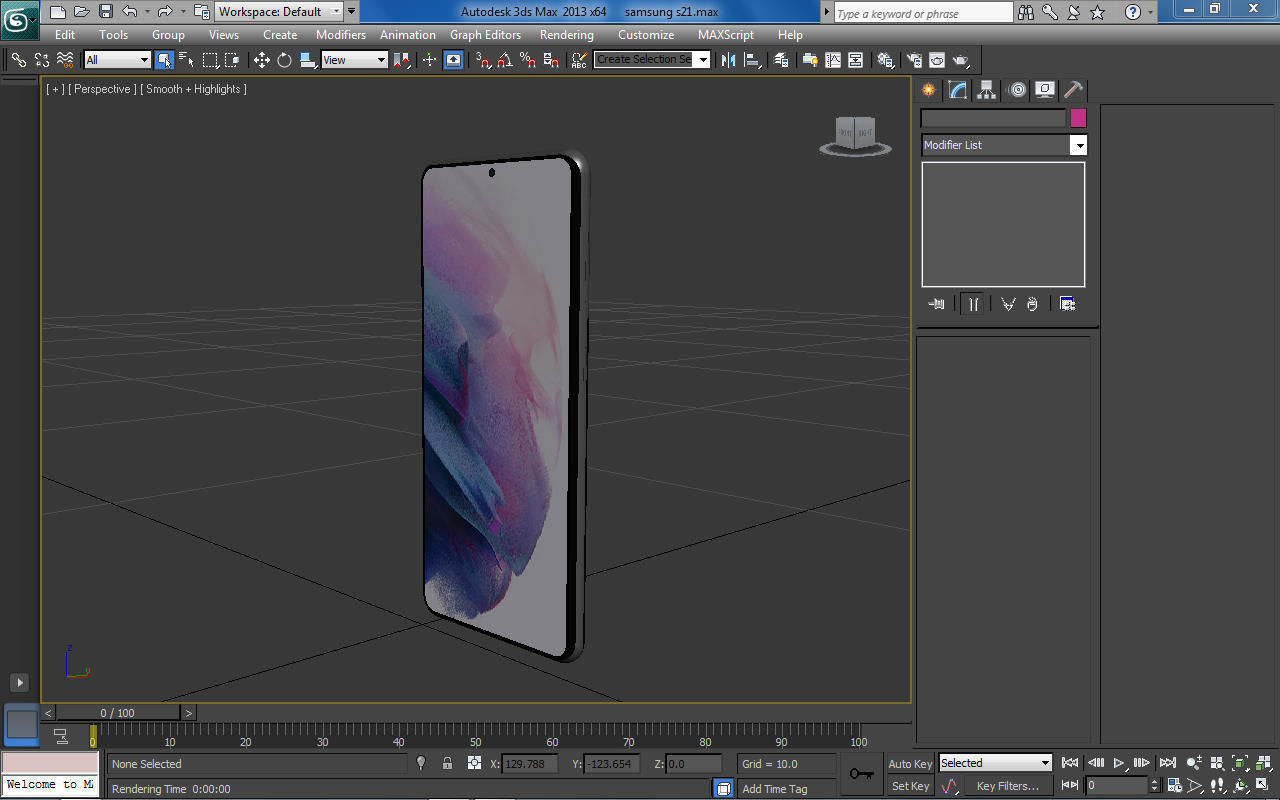Toggle Window/Crossing selection mode
Screen dimensions: 1280x800
pyautogui.click(x=232, y=60)
